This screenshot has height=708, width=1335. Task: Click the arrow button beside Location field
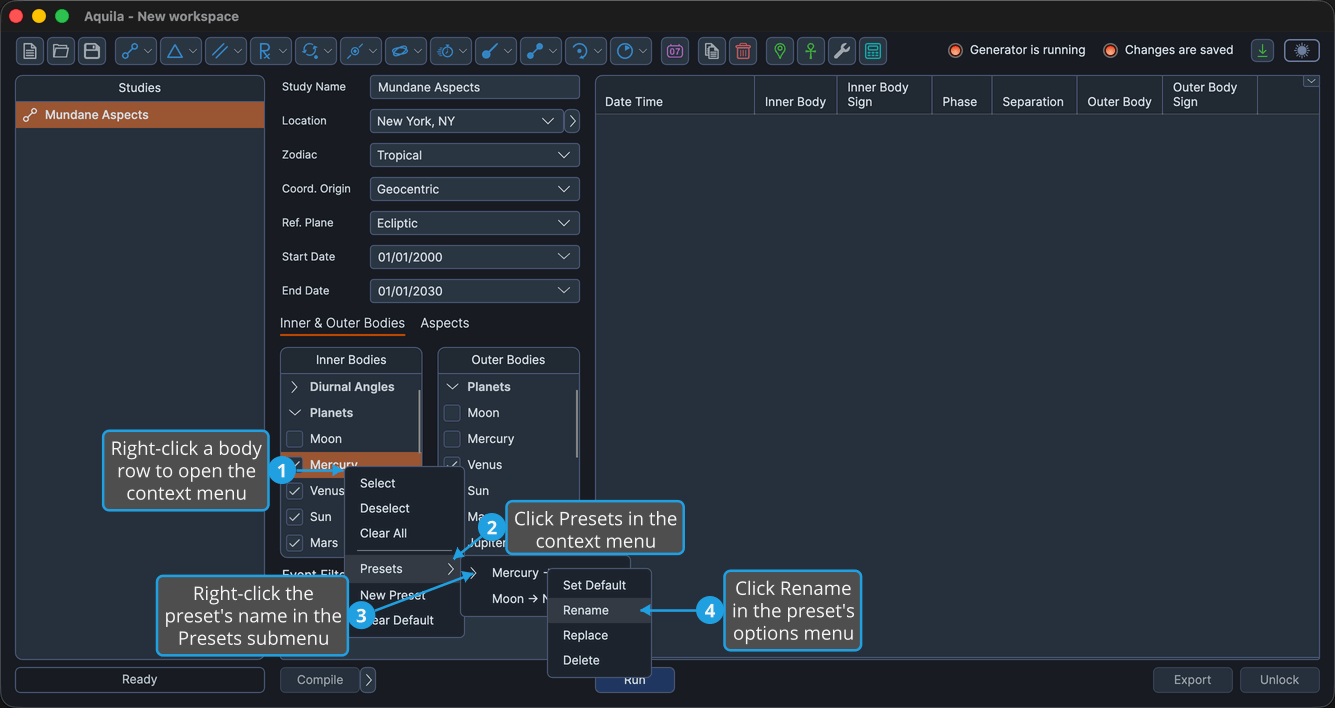pyautogui.click(x=572, y=121)
